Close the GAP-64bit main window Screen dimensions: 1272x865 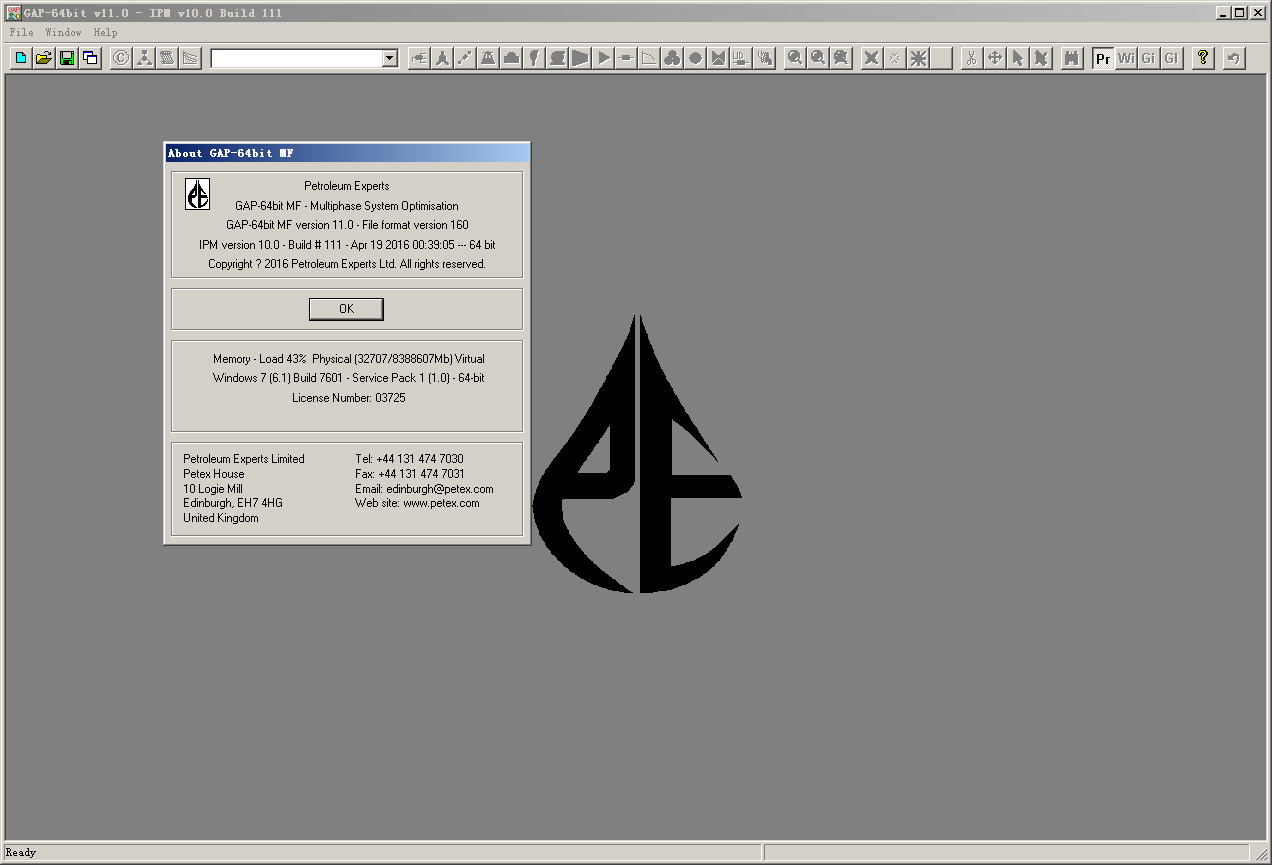click(1258, 12)
